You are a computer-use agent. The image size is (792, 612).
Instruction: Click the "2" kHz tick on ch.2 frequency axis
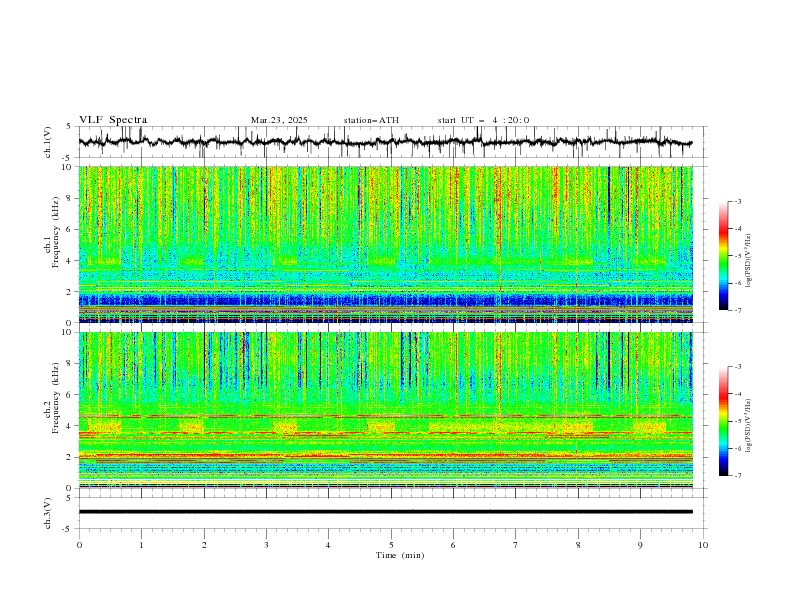[x=71, y=457]
